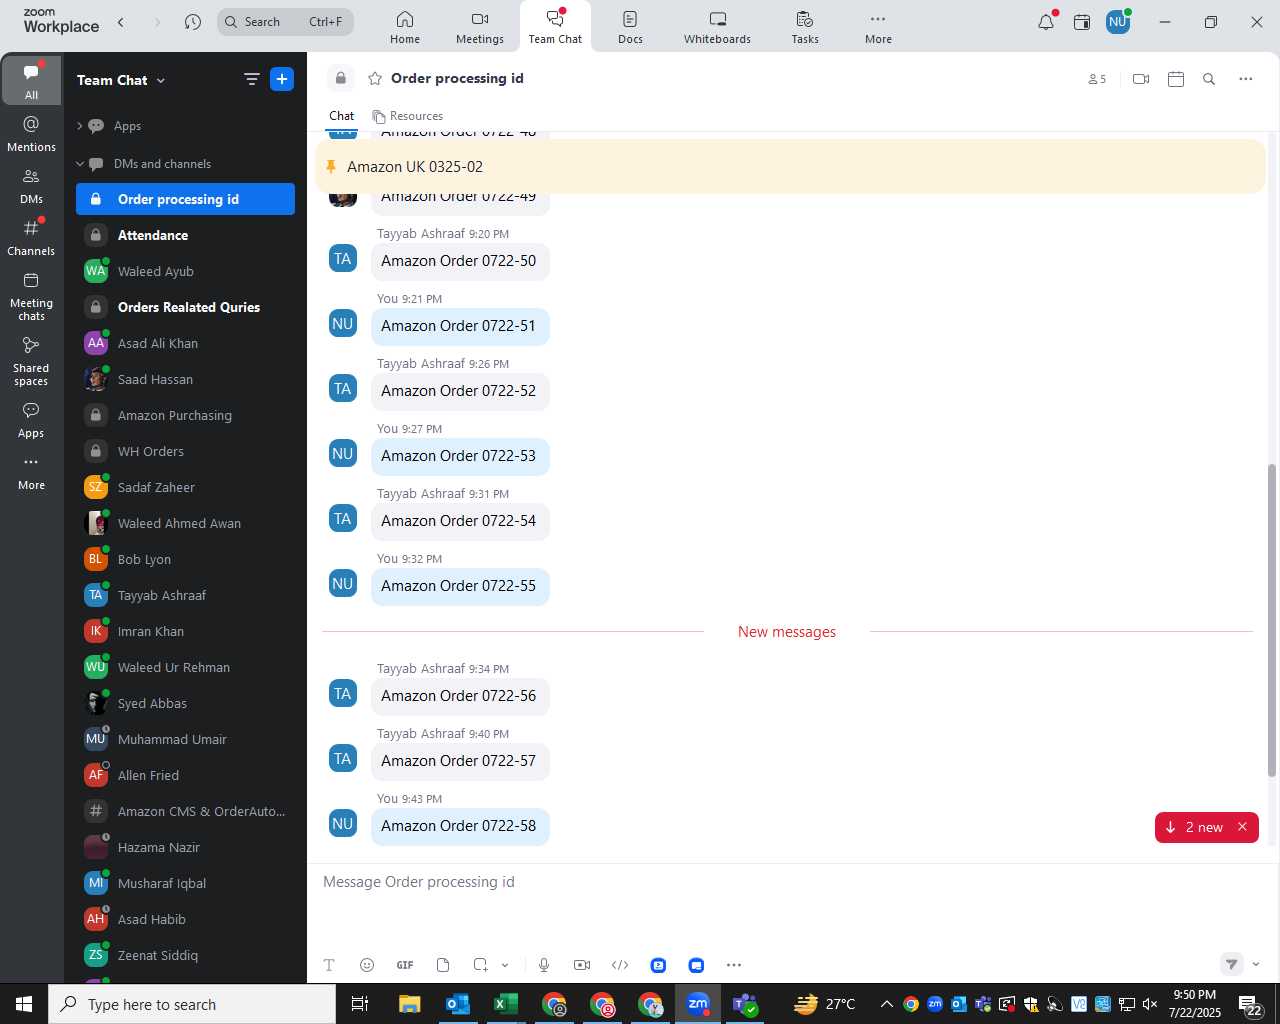The image size is (1280, 1024).
Task: Open the Docs tab
Action: coord(630,27)
